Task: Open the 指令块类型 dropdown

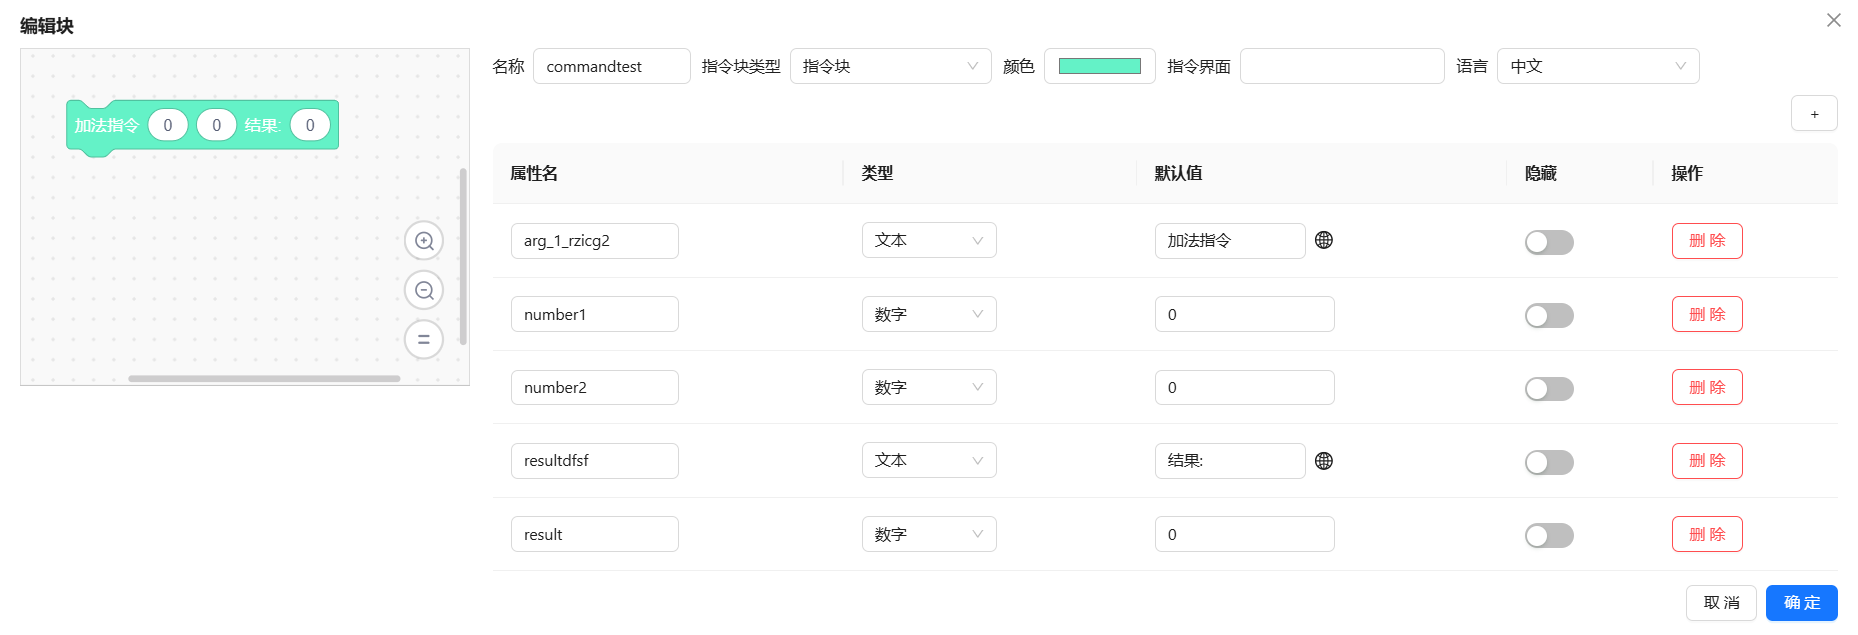Action: [890, 66]
